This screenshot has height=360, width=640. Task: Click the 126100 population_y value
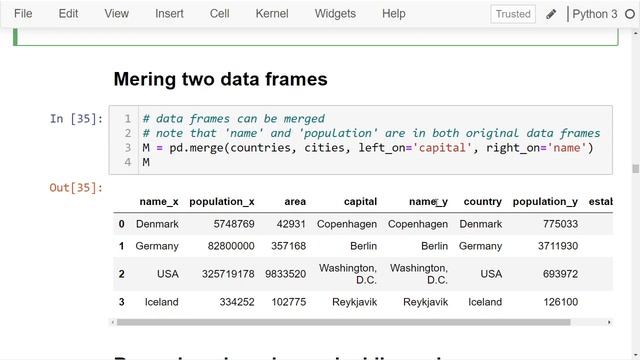pos(560,302)
